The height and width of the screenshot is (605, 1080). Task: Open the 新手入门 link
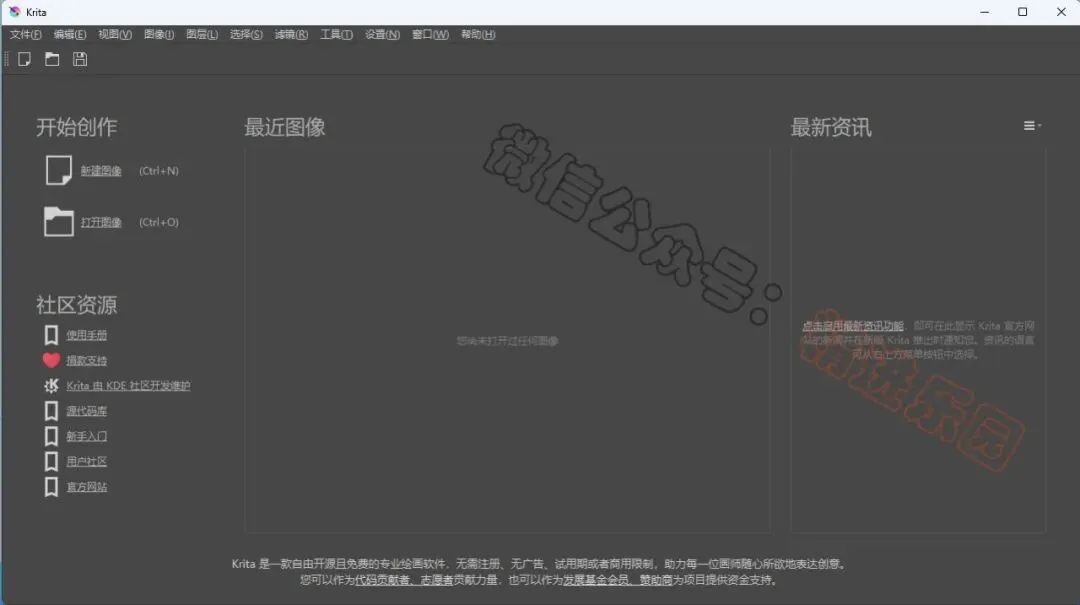point(87,436)
